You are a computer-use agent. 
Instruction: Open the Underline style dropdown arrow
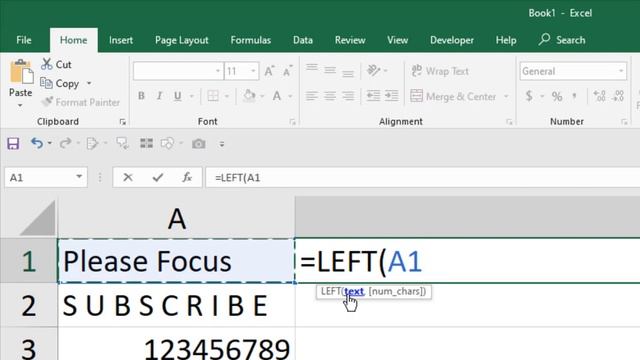coord(191,96)
